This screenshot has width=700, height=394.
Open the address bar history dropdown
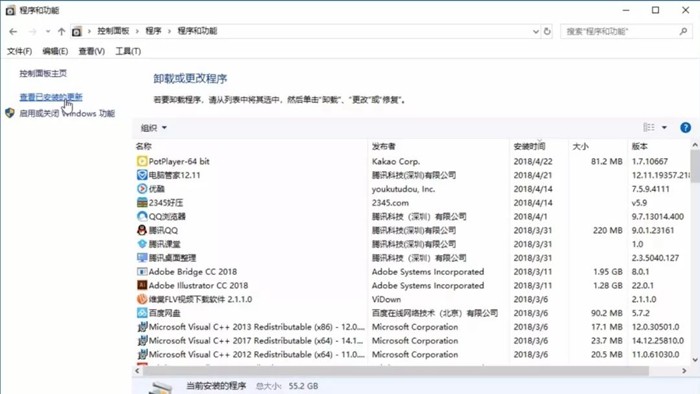coord(536,31)
